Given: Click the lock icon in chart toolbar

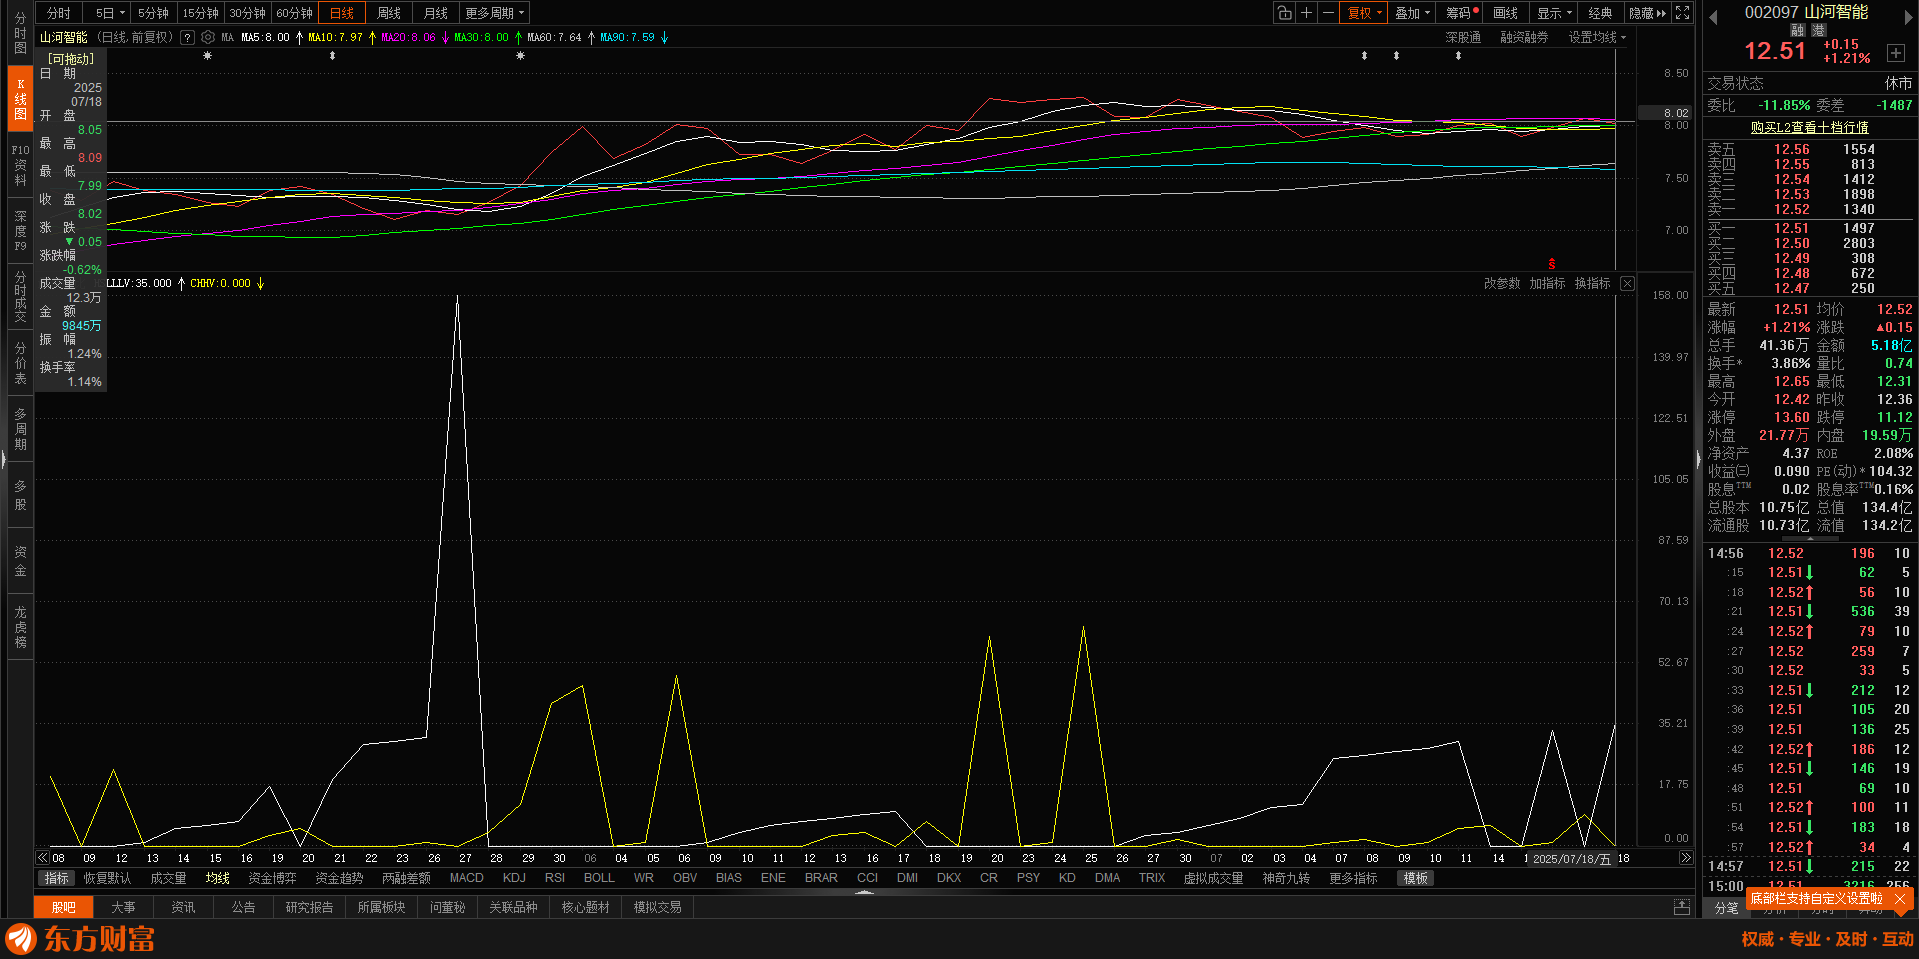Looking at the screenshot, I should [1284, 13].
